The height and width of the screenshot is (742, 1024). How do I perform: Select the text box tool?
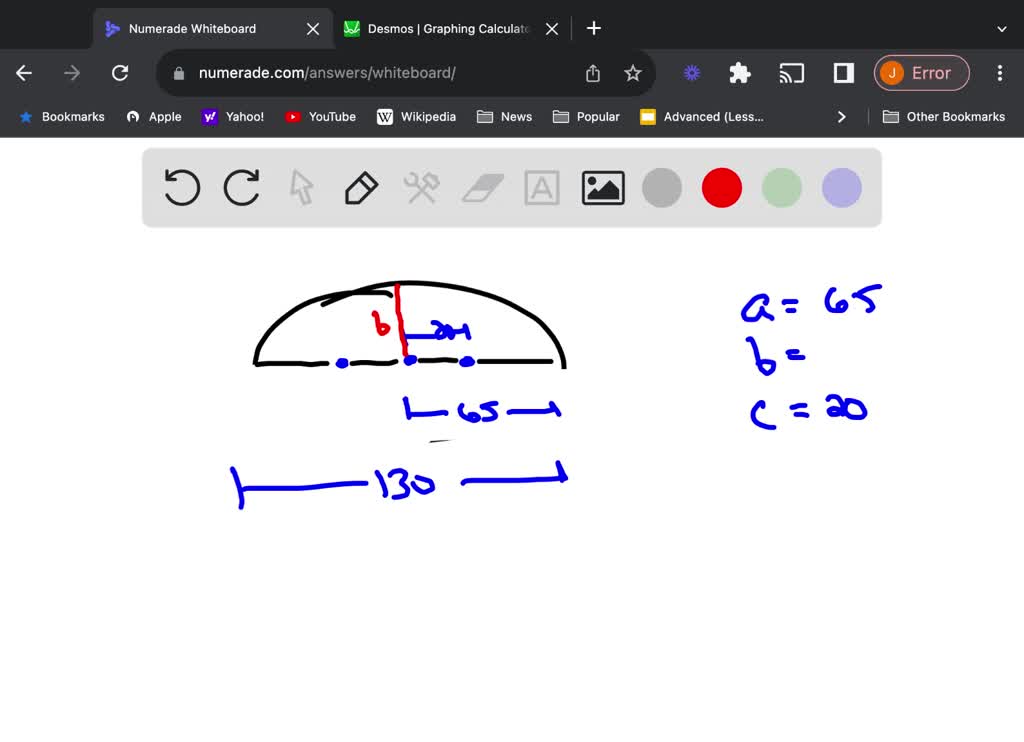542,188
